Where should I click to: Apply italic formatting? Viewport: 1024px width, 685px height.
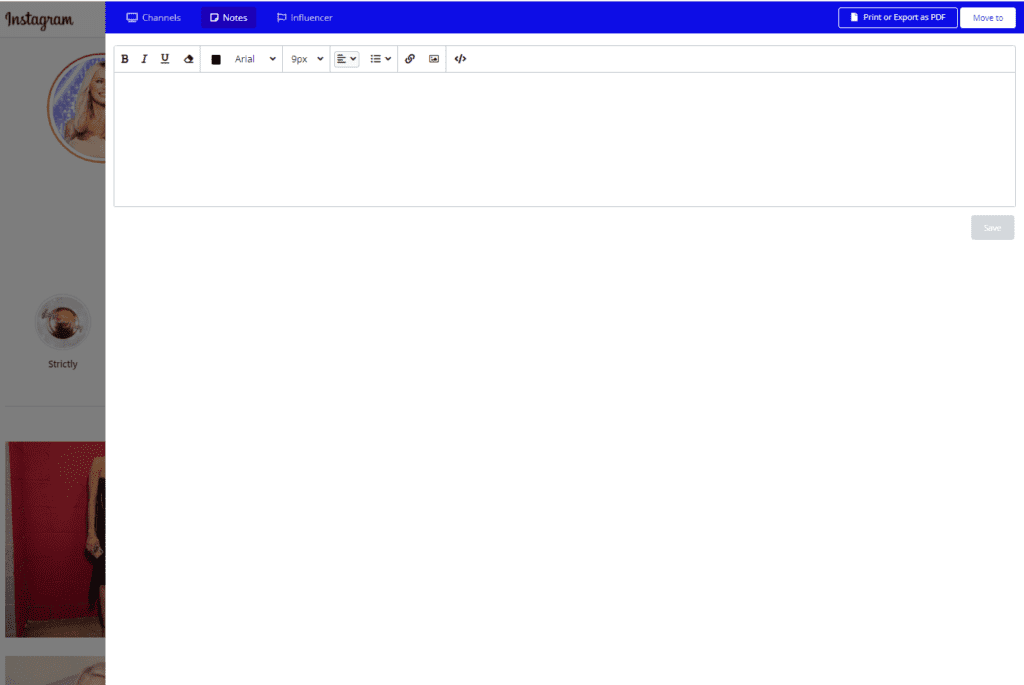pyautogui.click(x=144, y=58)
